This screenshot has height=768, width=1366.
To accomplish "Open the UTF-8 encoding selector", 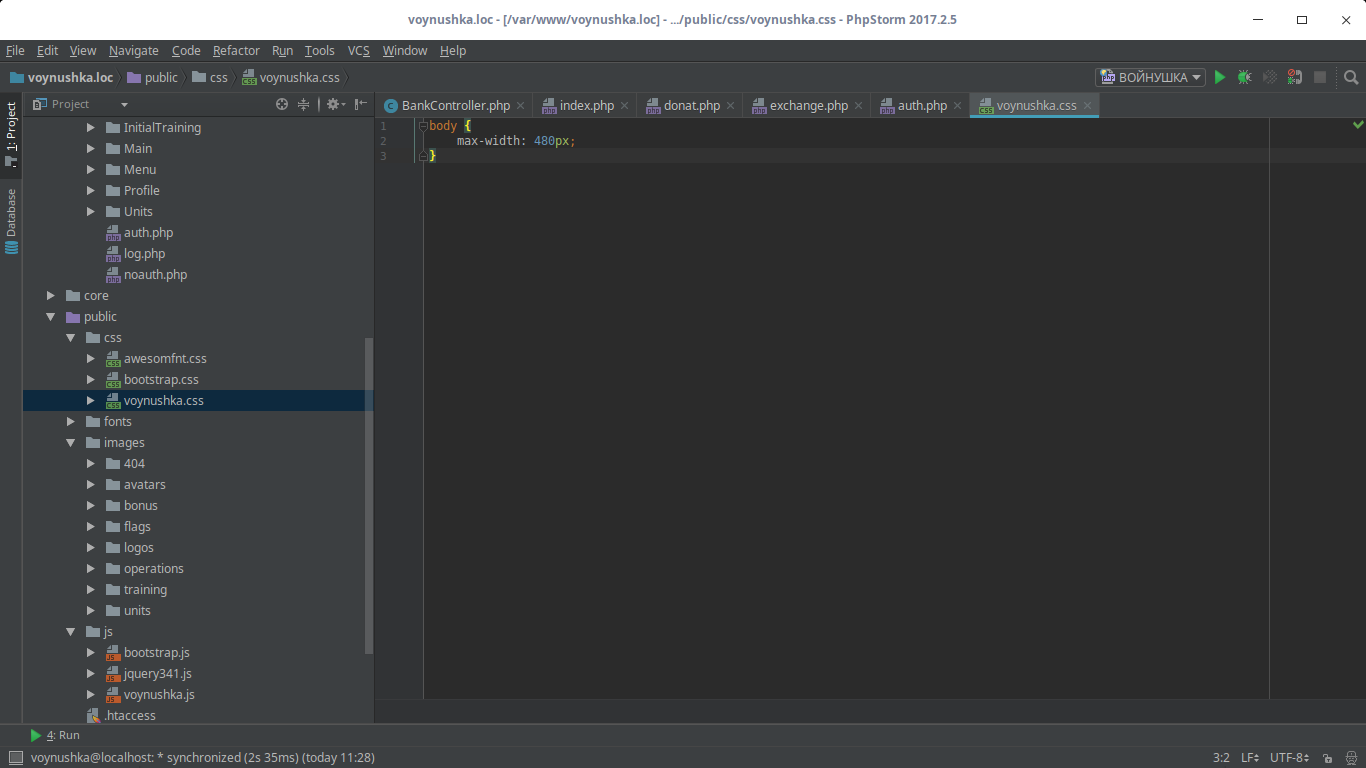I will coord(1289,758).
